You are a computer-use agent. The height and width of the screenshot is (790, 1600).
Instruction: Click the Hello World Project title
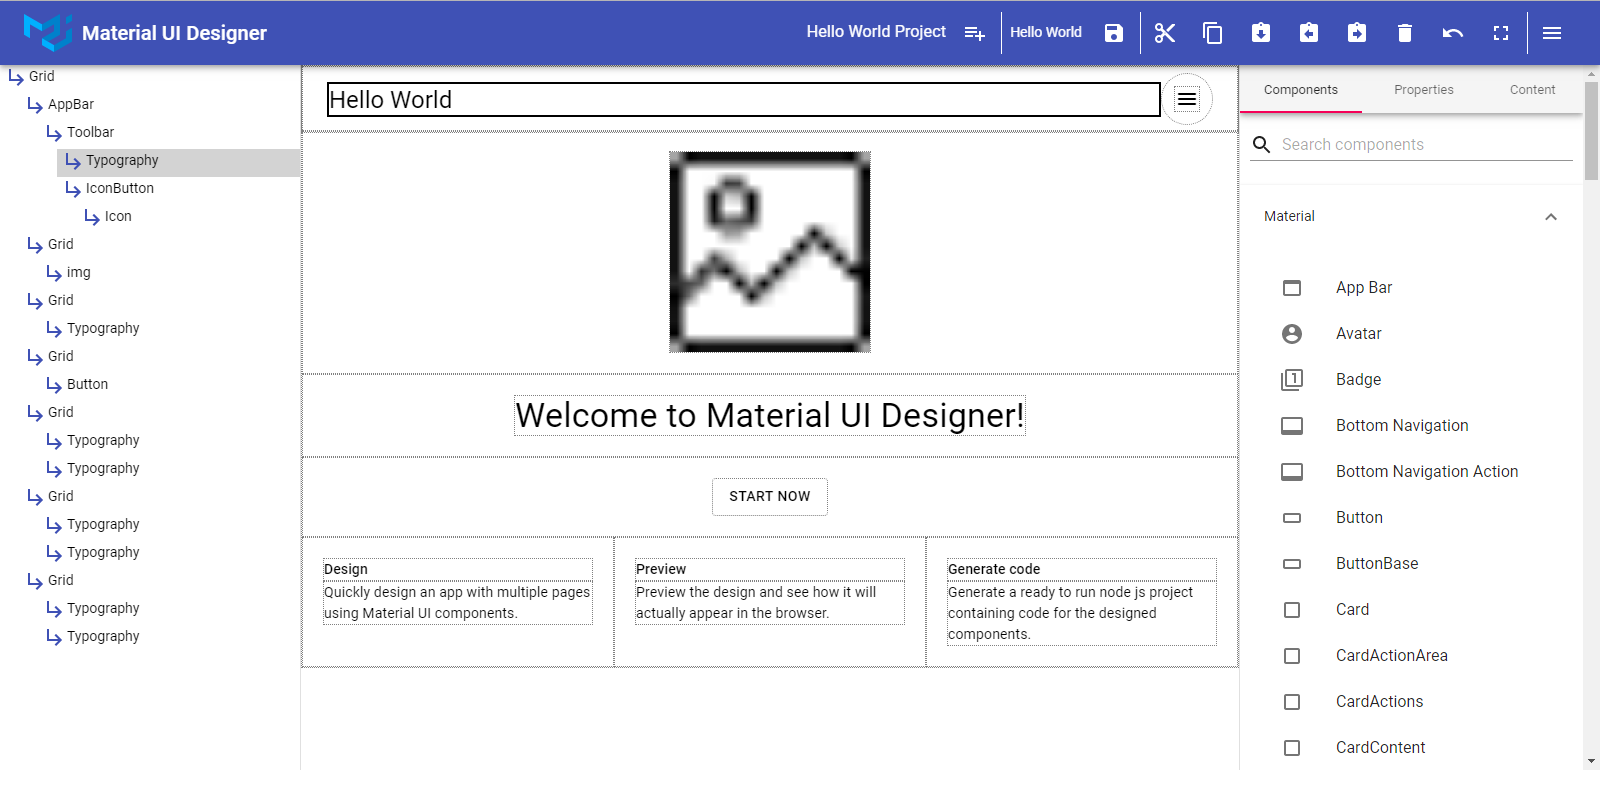click(x=876, y=32)
